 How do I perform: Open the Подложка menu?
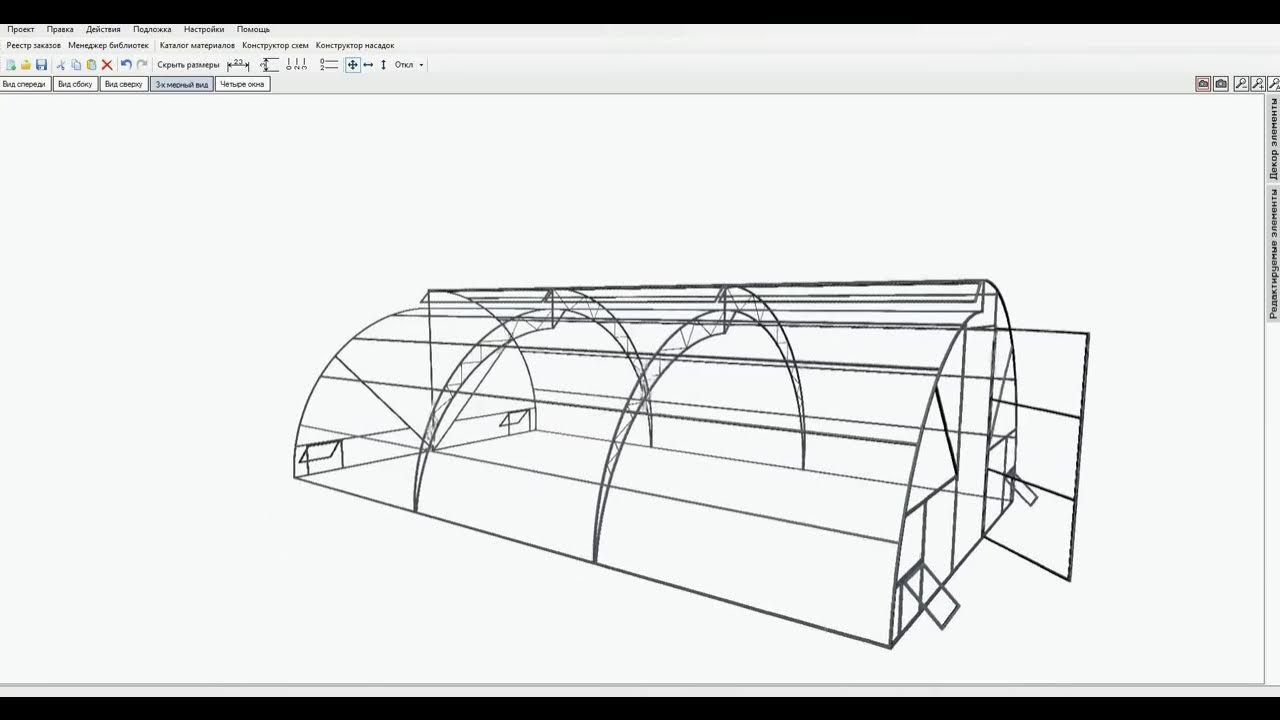(x=152, y=29)
